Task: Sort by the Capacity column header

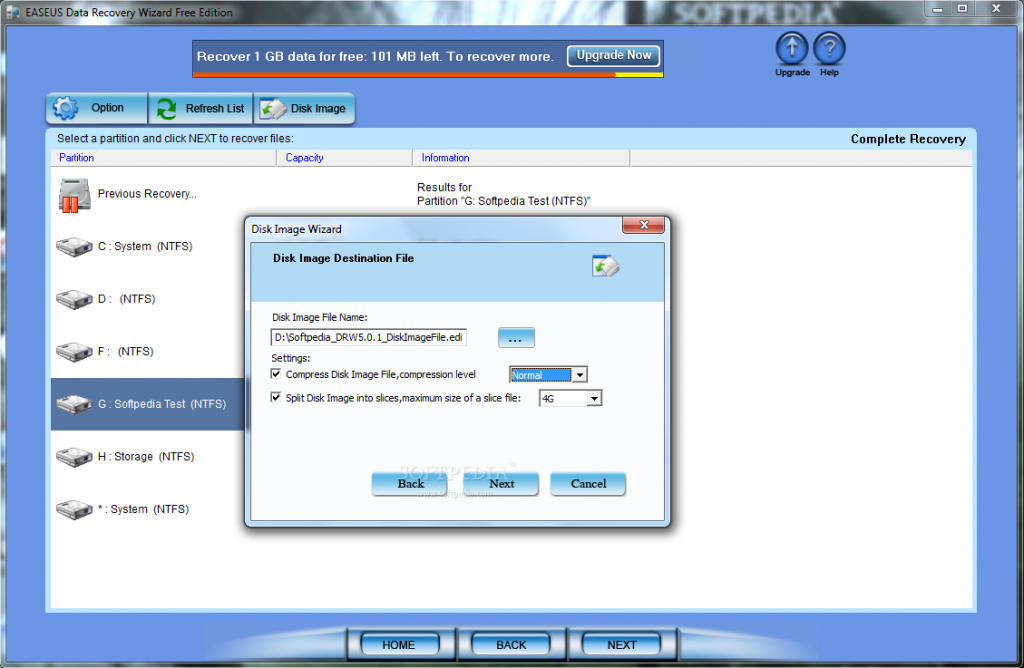Action: (345, 158)
